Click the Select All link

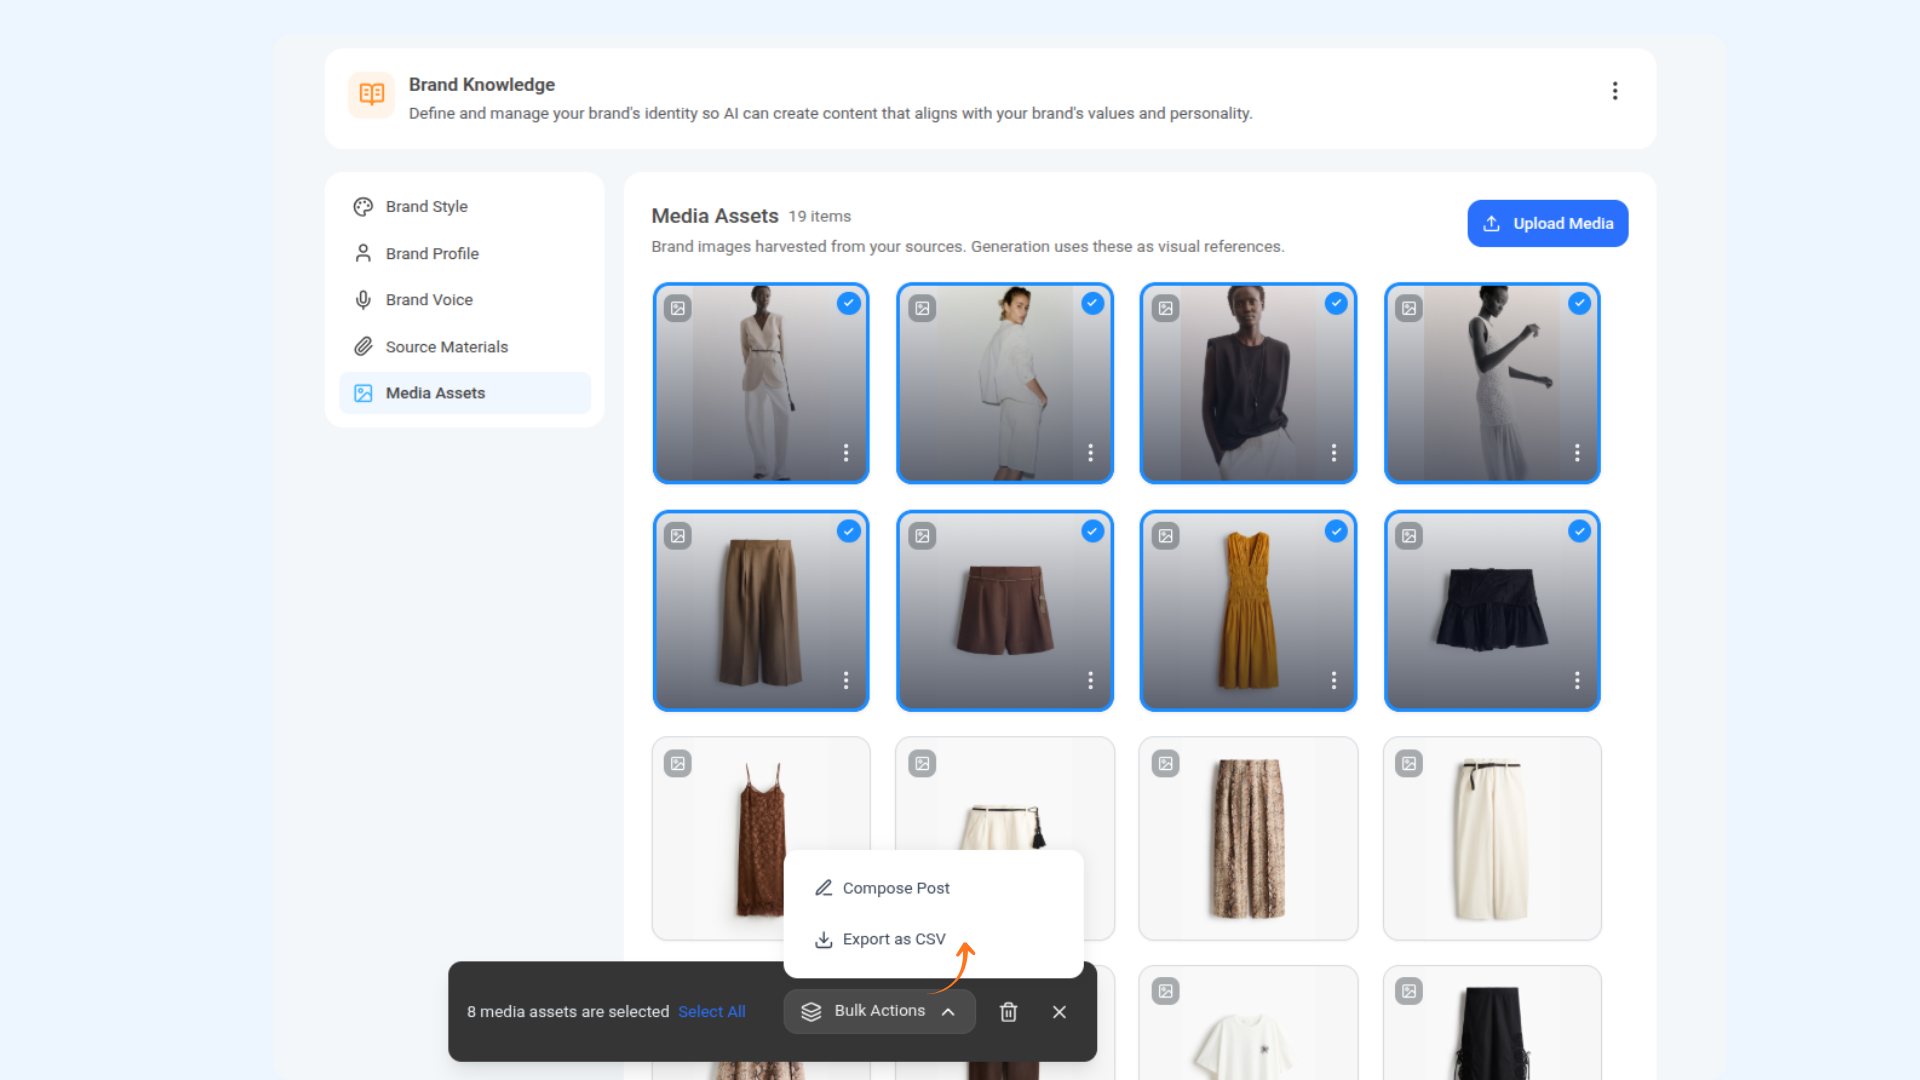point(712,1012)
